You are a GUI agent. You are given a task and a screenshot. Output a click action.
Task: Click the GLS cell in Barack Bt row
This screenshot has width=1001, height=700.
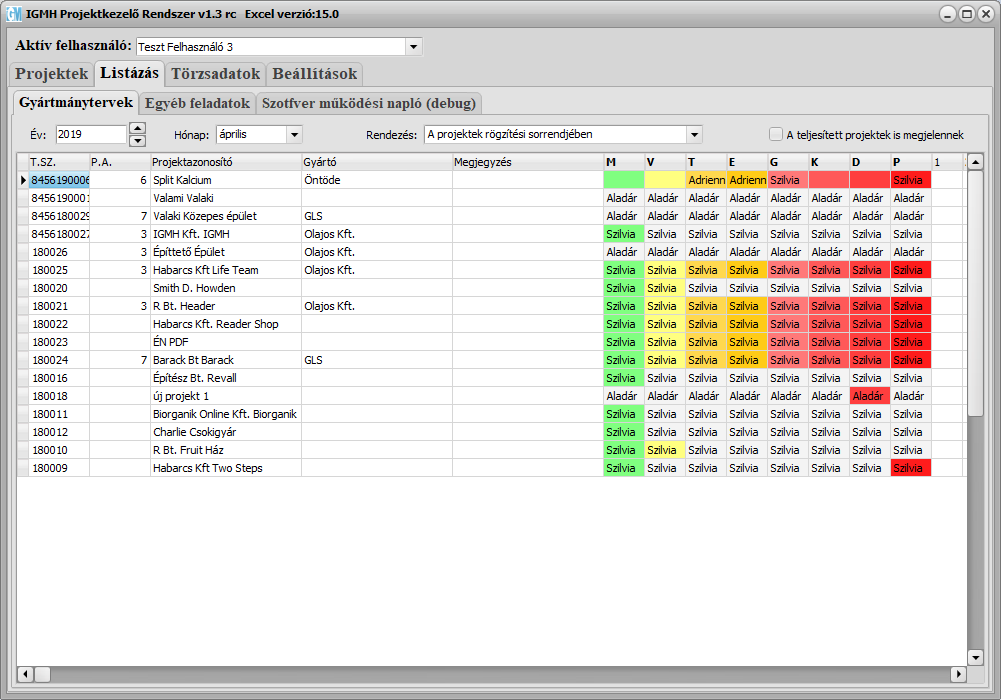377,360
